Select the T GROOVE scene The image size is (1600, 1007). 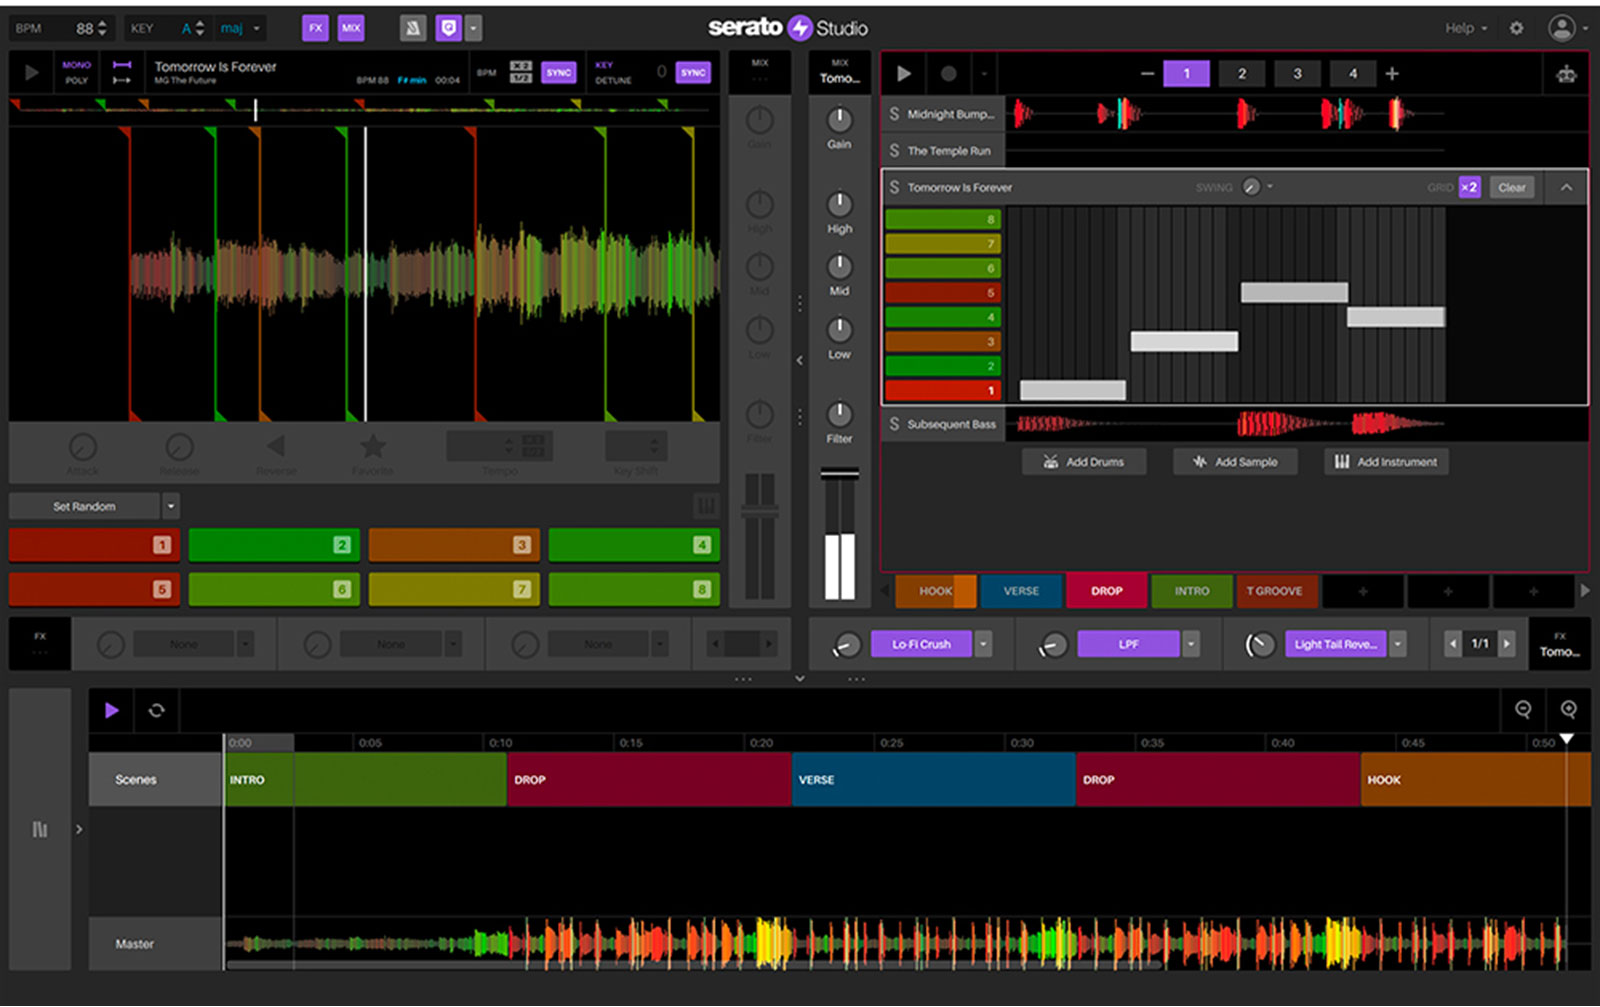click(1275, 591)
